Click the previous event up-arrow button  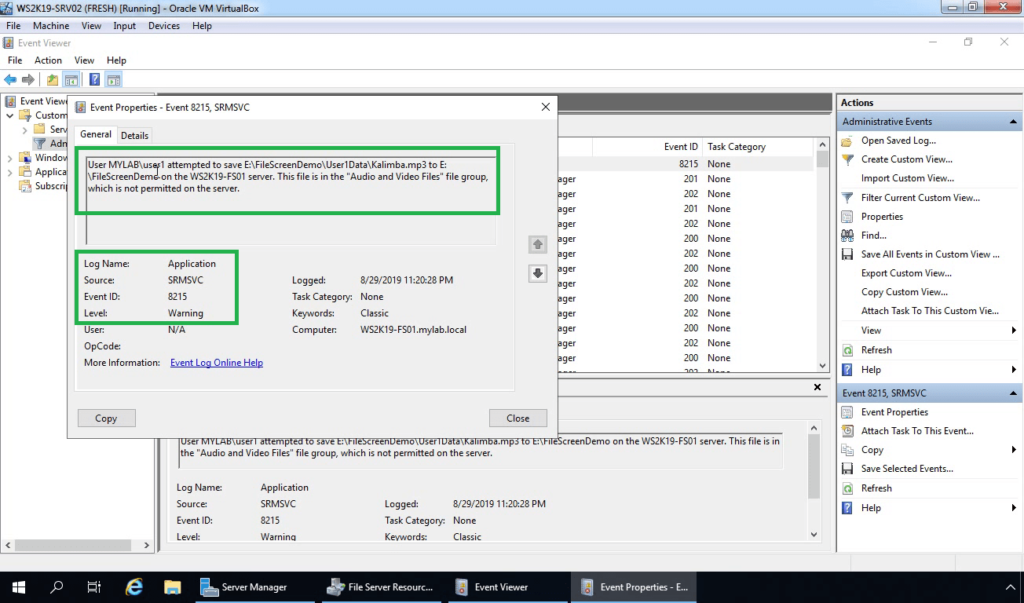[537, 244]
